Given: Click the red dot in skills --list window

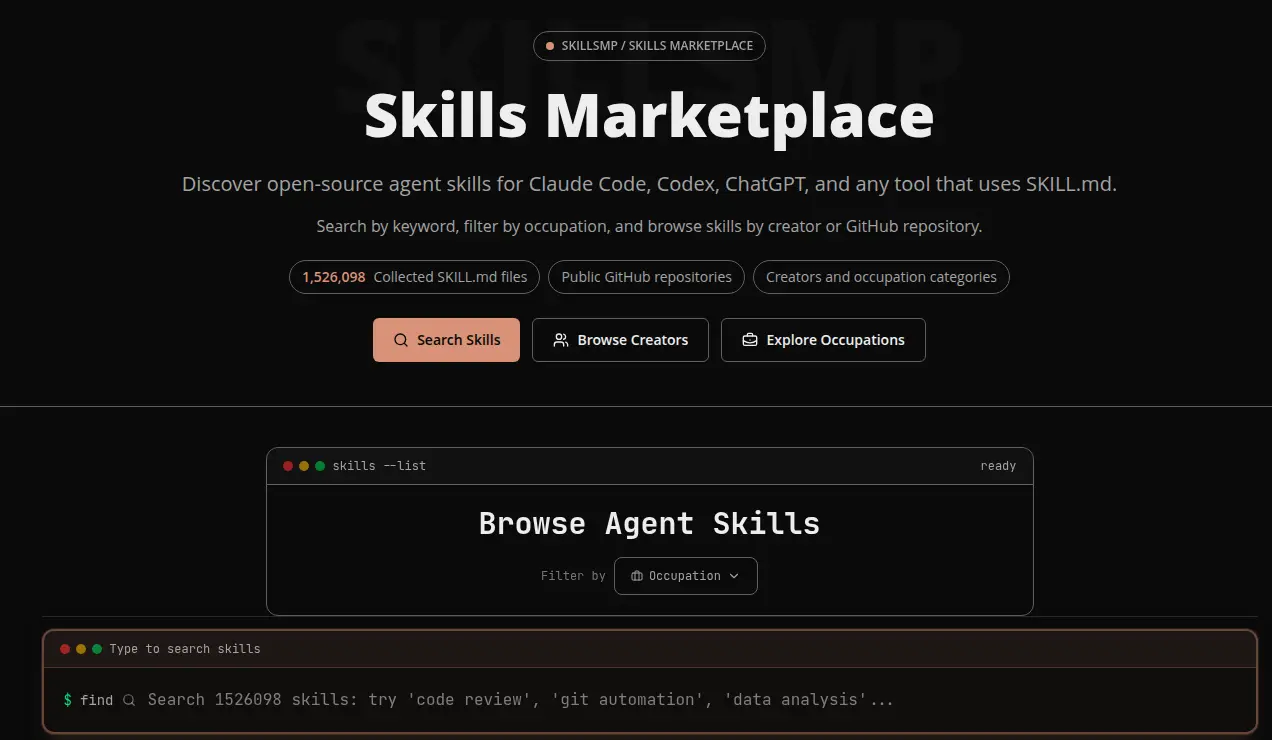Looking at the screenshot, I should [288, 466].
